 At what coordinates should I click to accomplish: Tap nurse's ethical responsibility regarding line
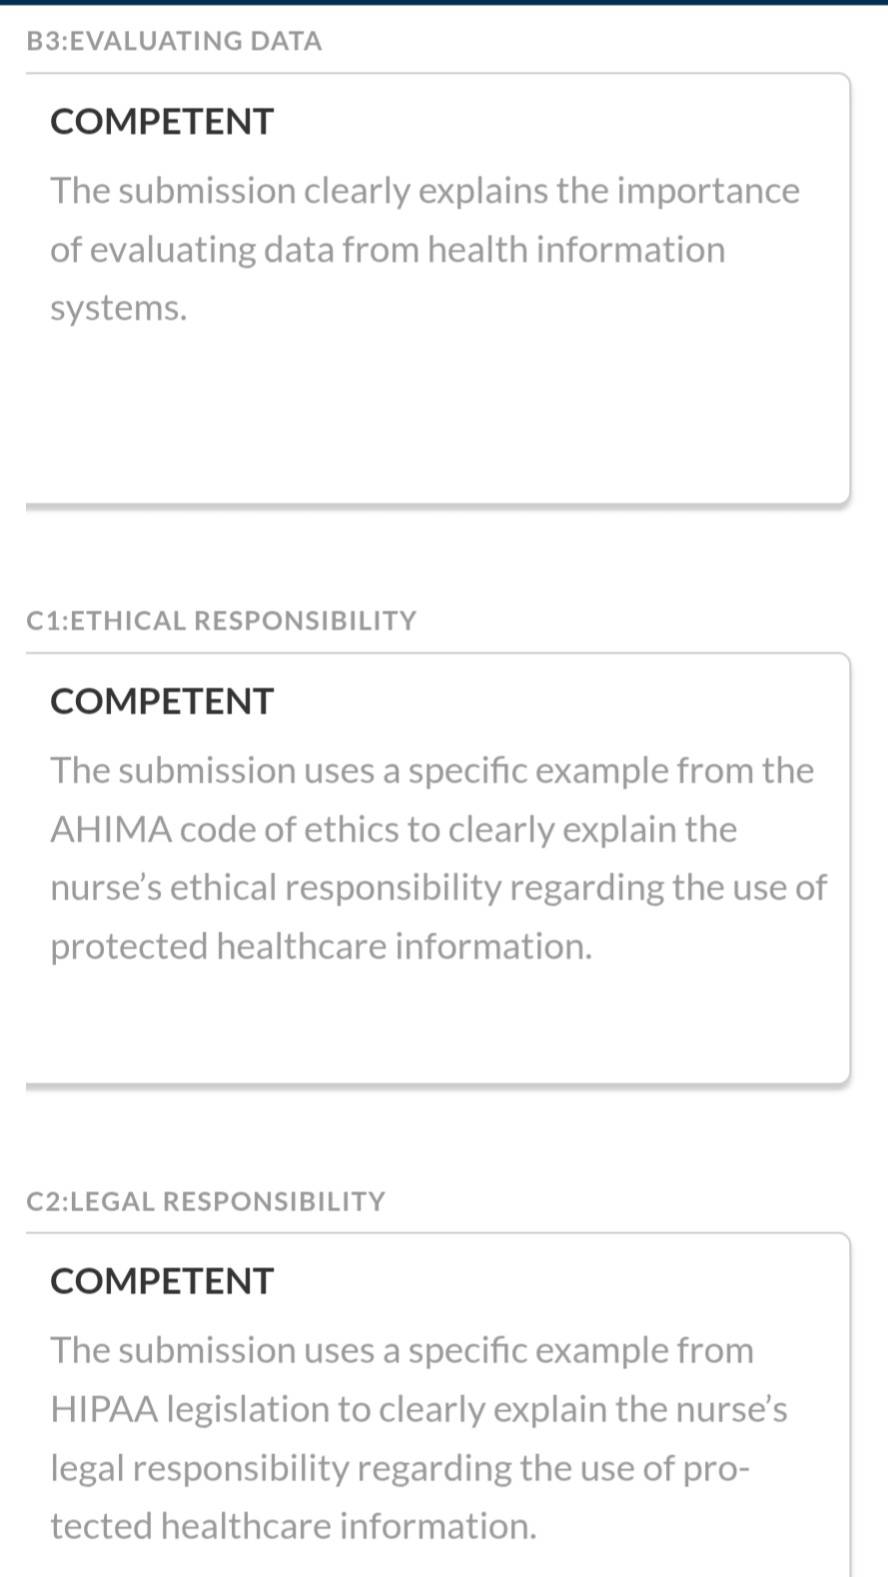click(x=438, y=888)
